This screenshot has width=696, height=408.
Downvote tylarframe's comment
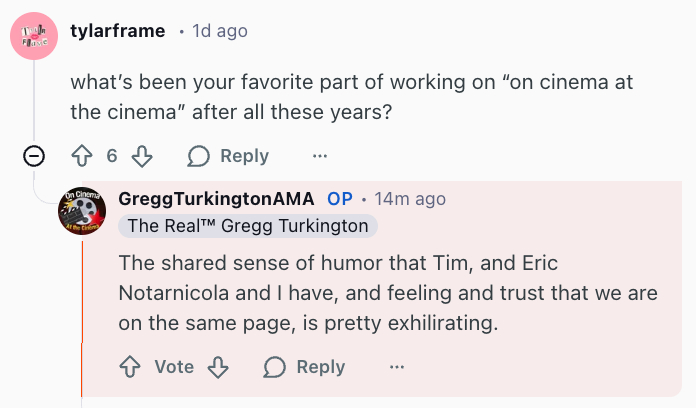(x=142, y=156)
